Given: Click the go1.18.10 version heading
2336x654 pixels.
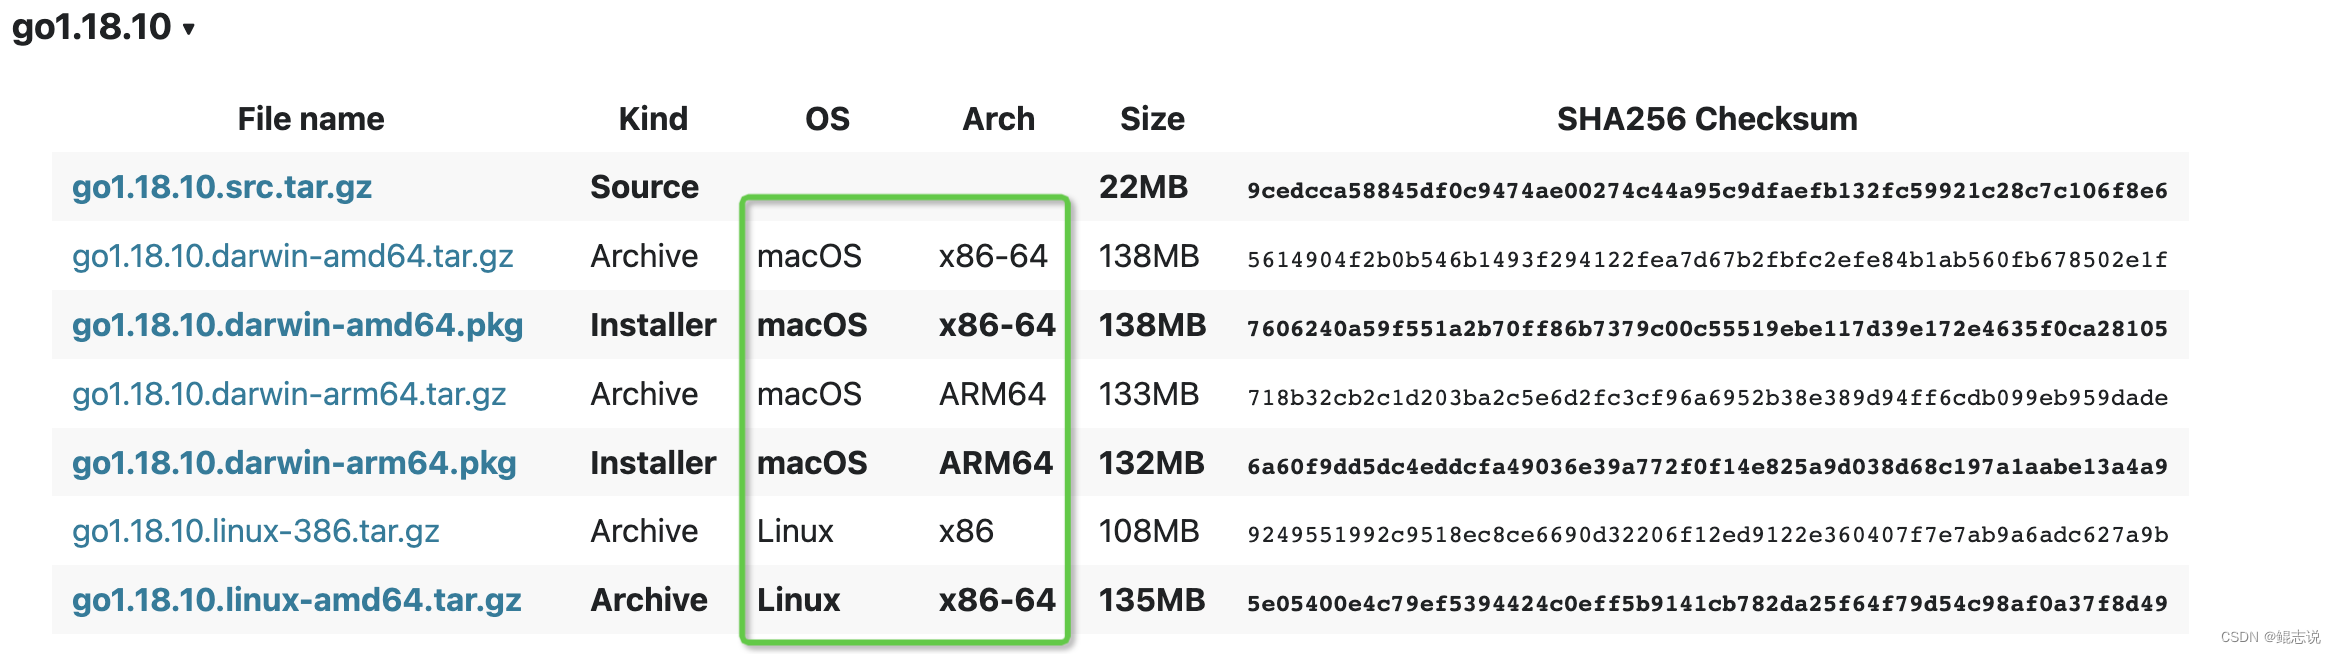Looking at the screenshot, I should 92,27.
